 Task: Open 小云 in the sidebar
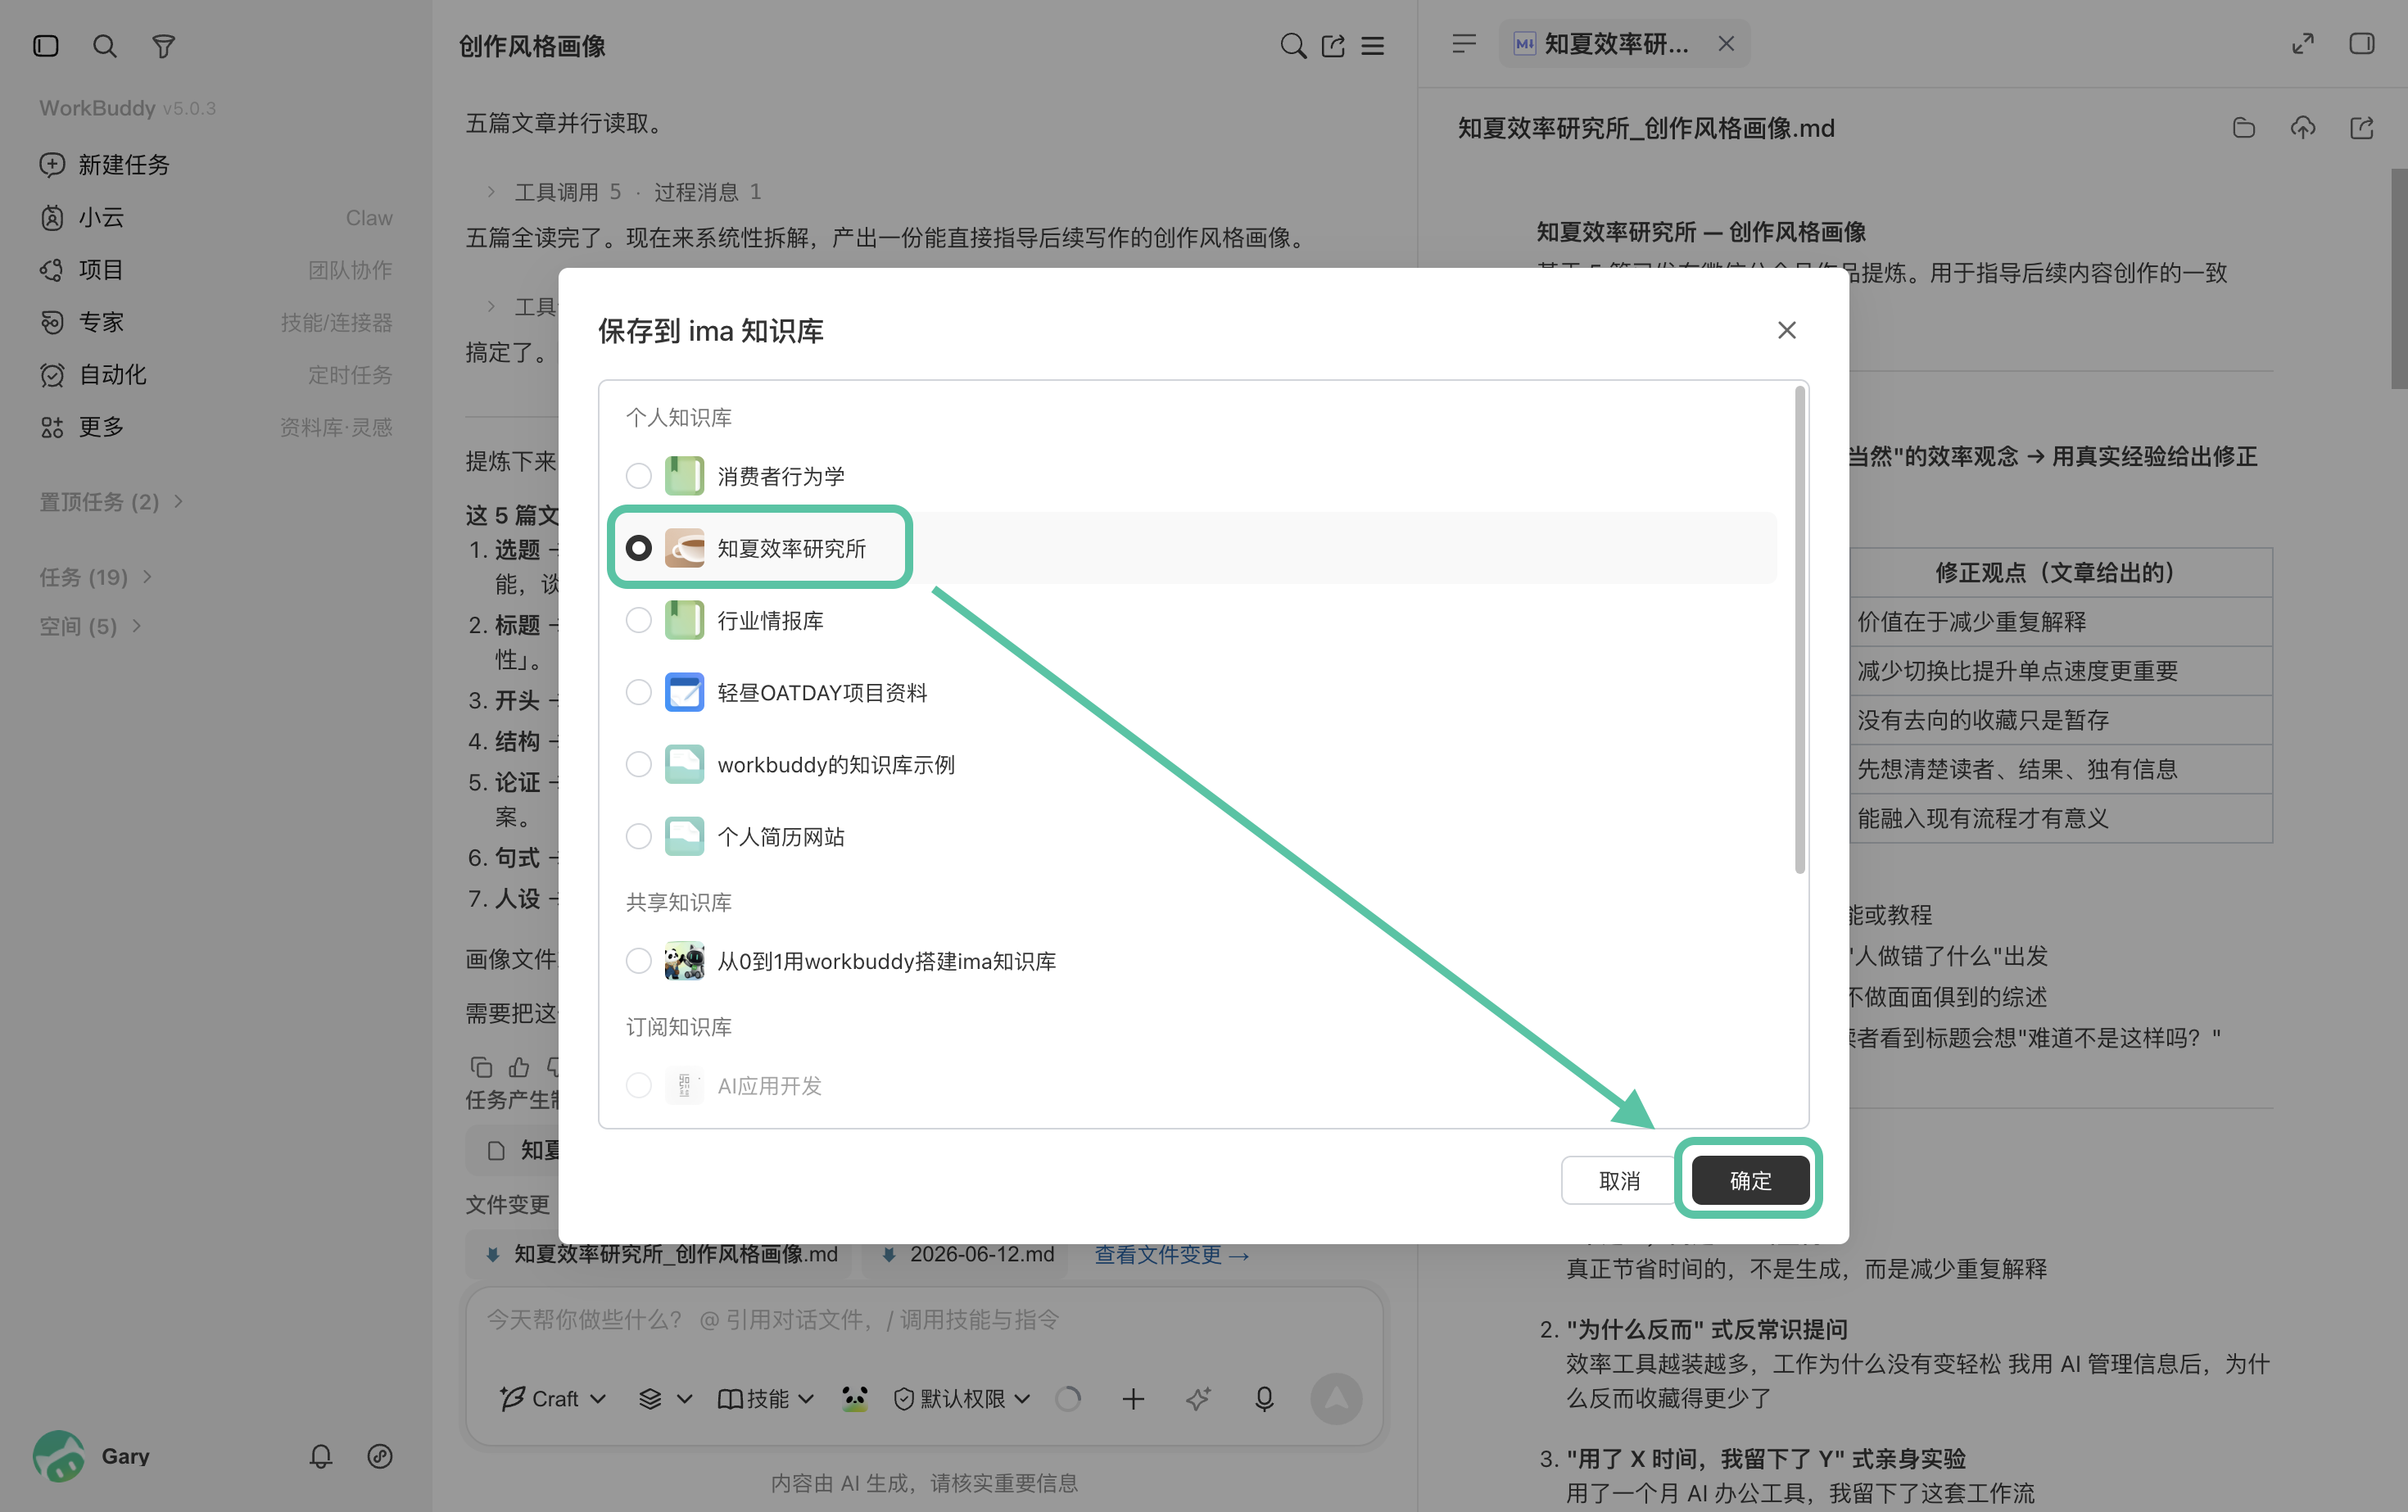pos(216,217)
